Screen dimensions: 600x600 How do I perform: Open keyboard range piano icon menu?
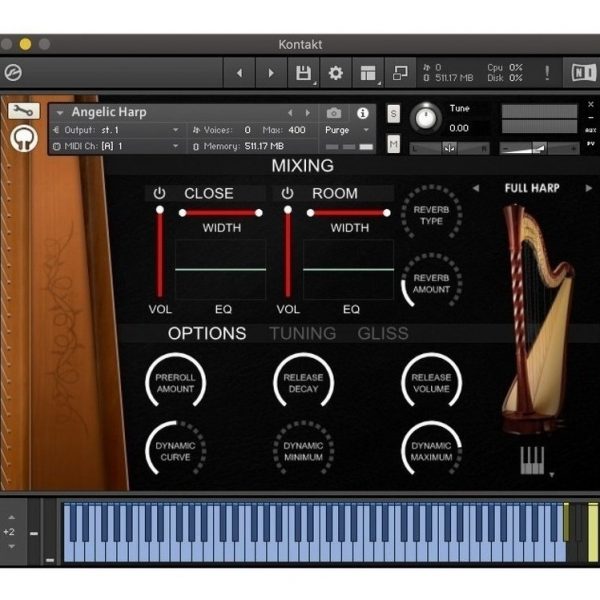pyautogui.click(x=532, y=460)
